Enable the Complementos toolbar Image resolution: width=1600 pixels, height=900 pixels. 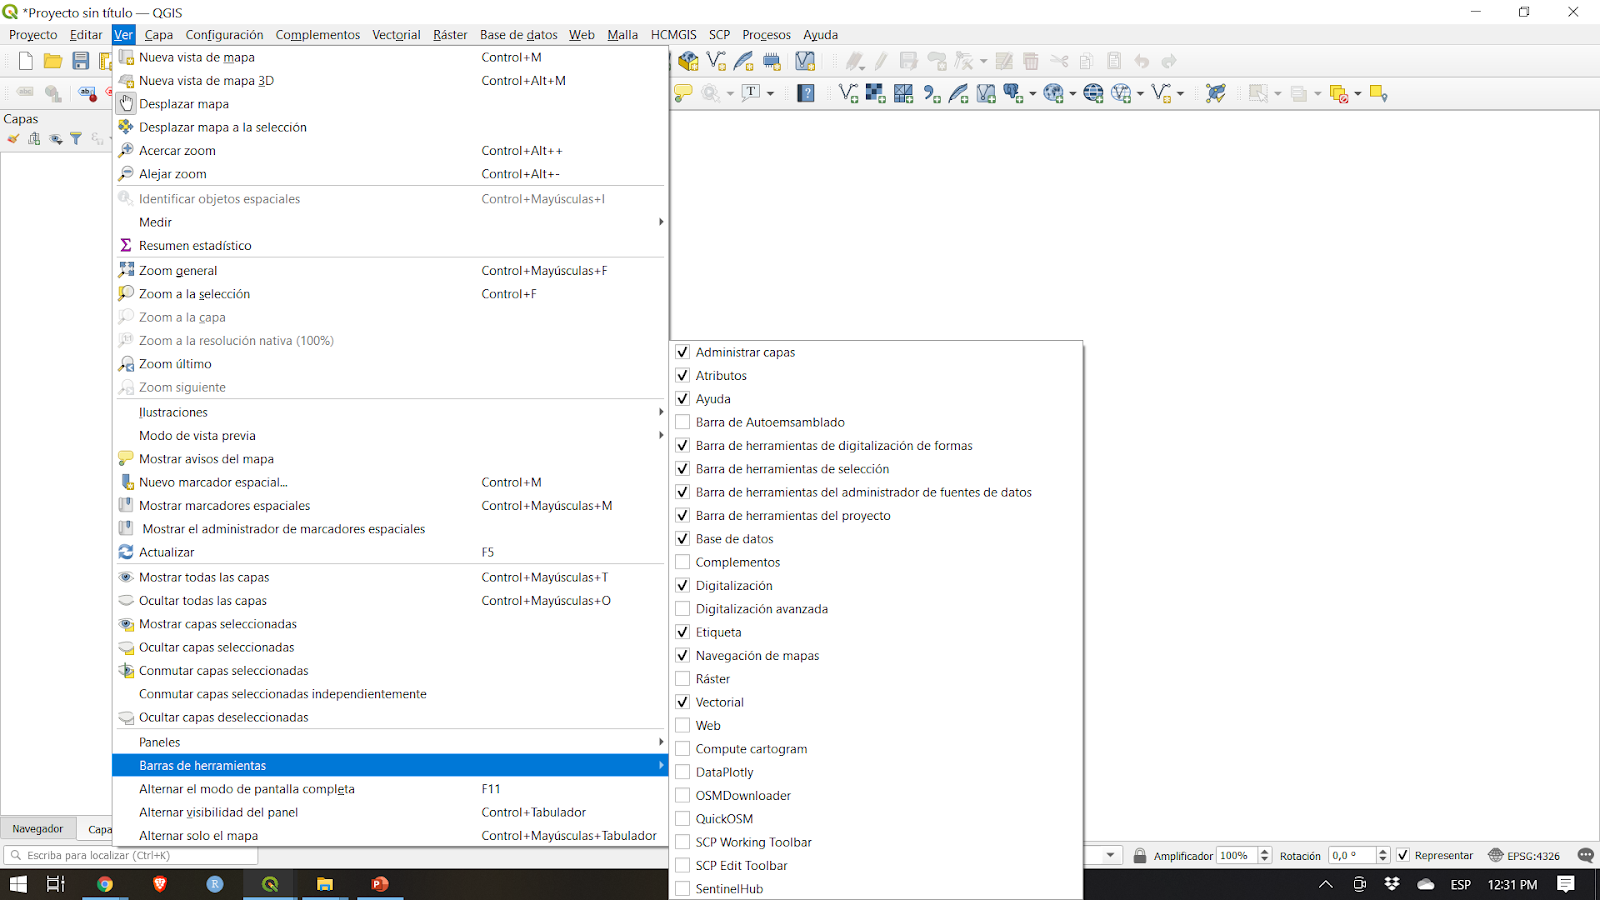(x=682, y=562)
